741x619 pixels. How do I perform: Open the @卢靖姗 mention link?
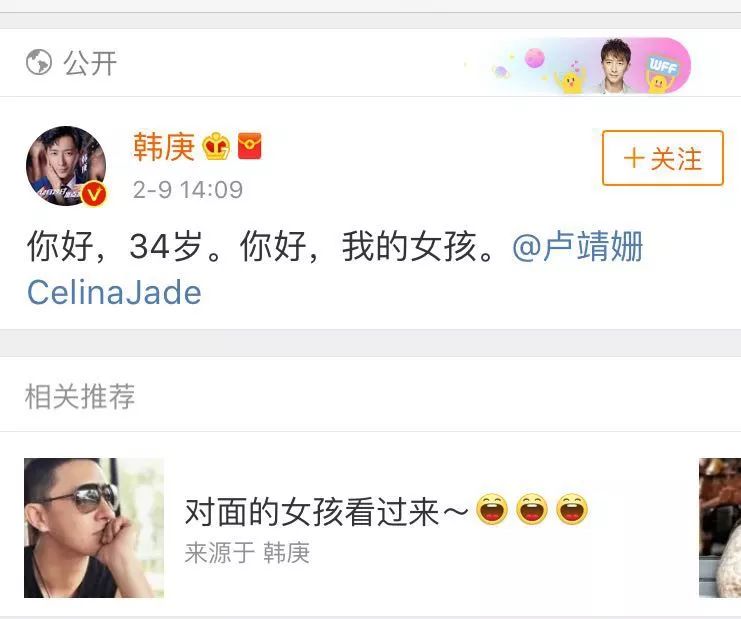(577, 246)
